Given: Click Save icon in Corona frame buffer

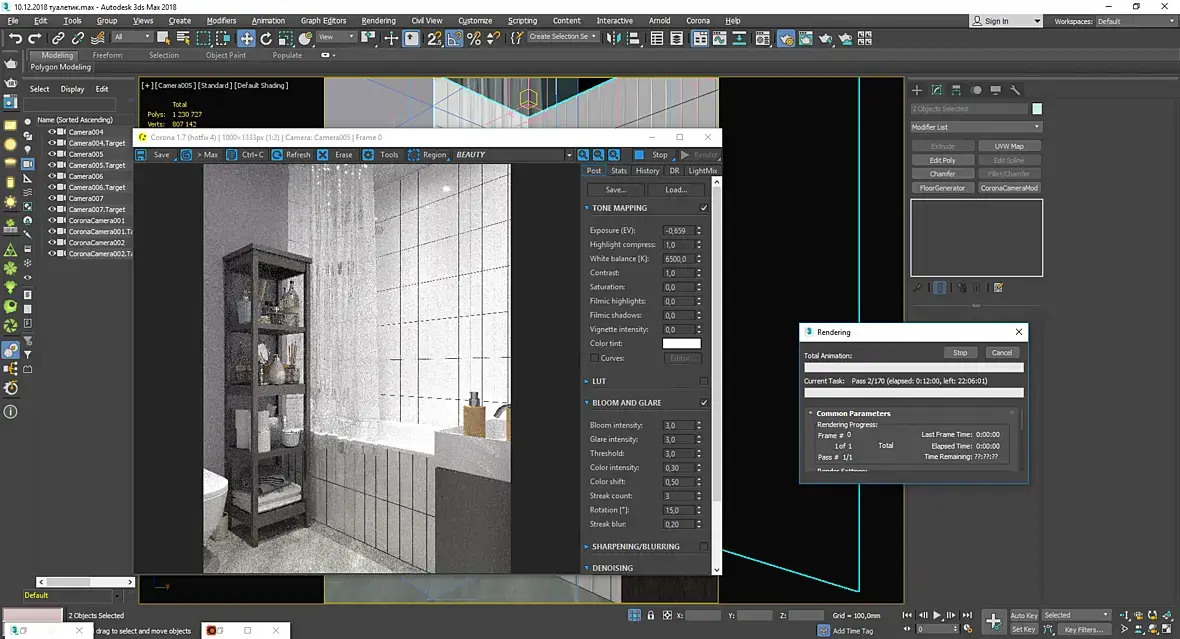Looking at the screenshot, I should [142, 155].
